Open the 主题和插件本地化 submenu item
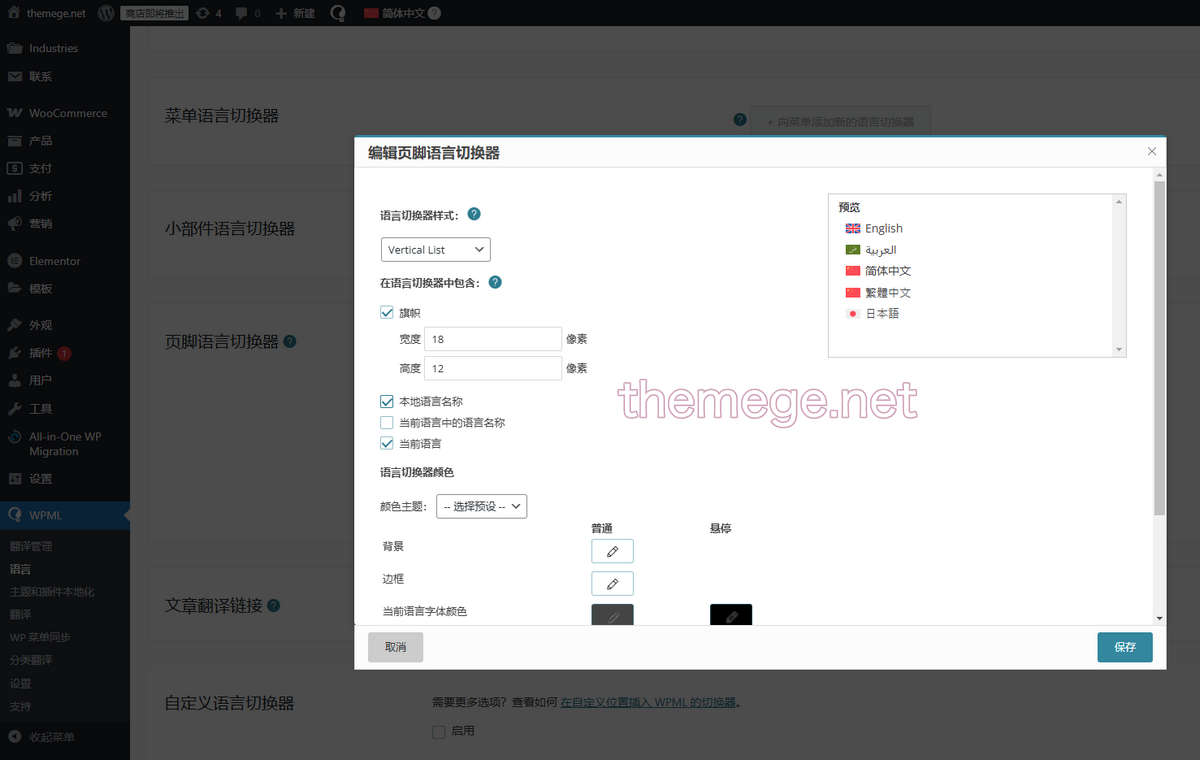 (x=53, y=591)
